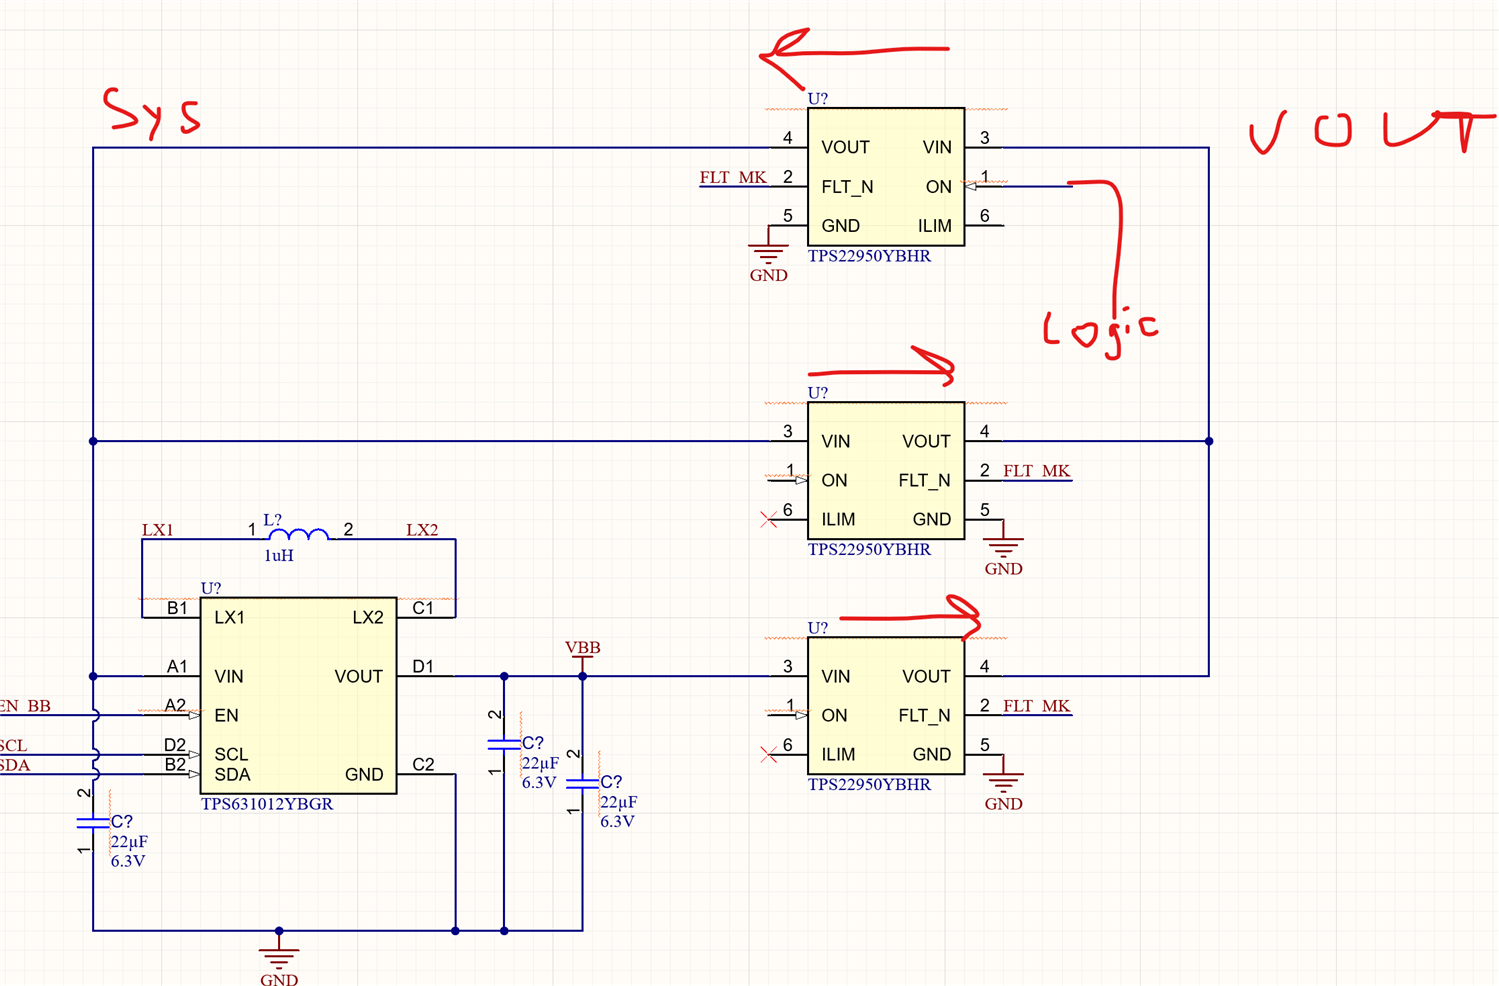Image resolution: width=1499 pixels, height=986 pixels.
Task: Select GND symbol on the middle load switch
Action: 1003,548
